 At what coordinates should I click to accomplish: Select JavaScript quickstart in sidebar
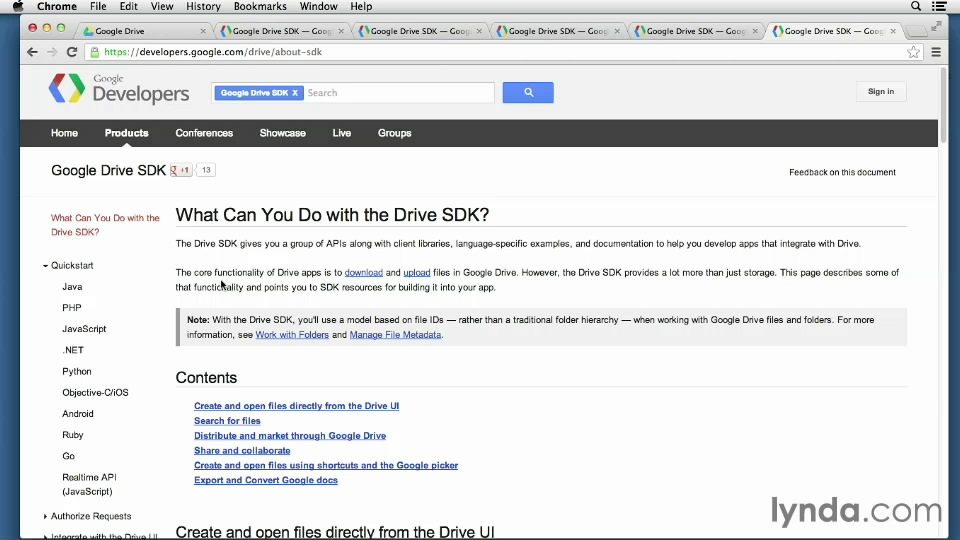coord(84,329)
